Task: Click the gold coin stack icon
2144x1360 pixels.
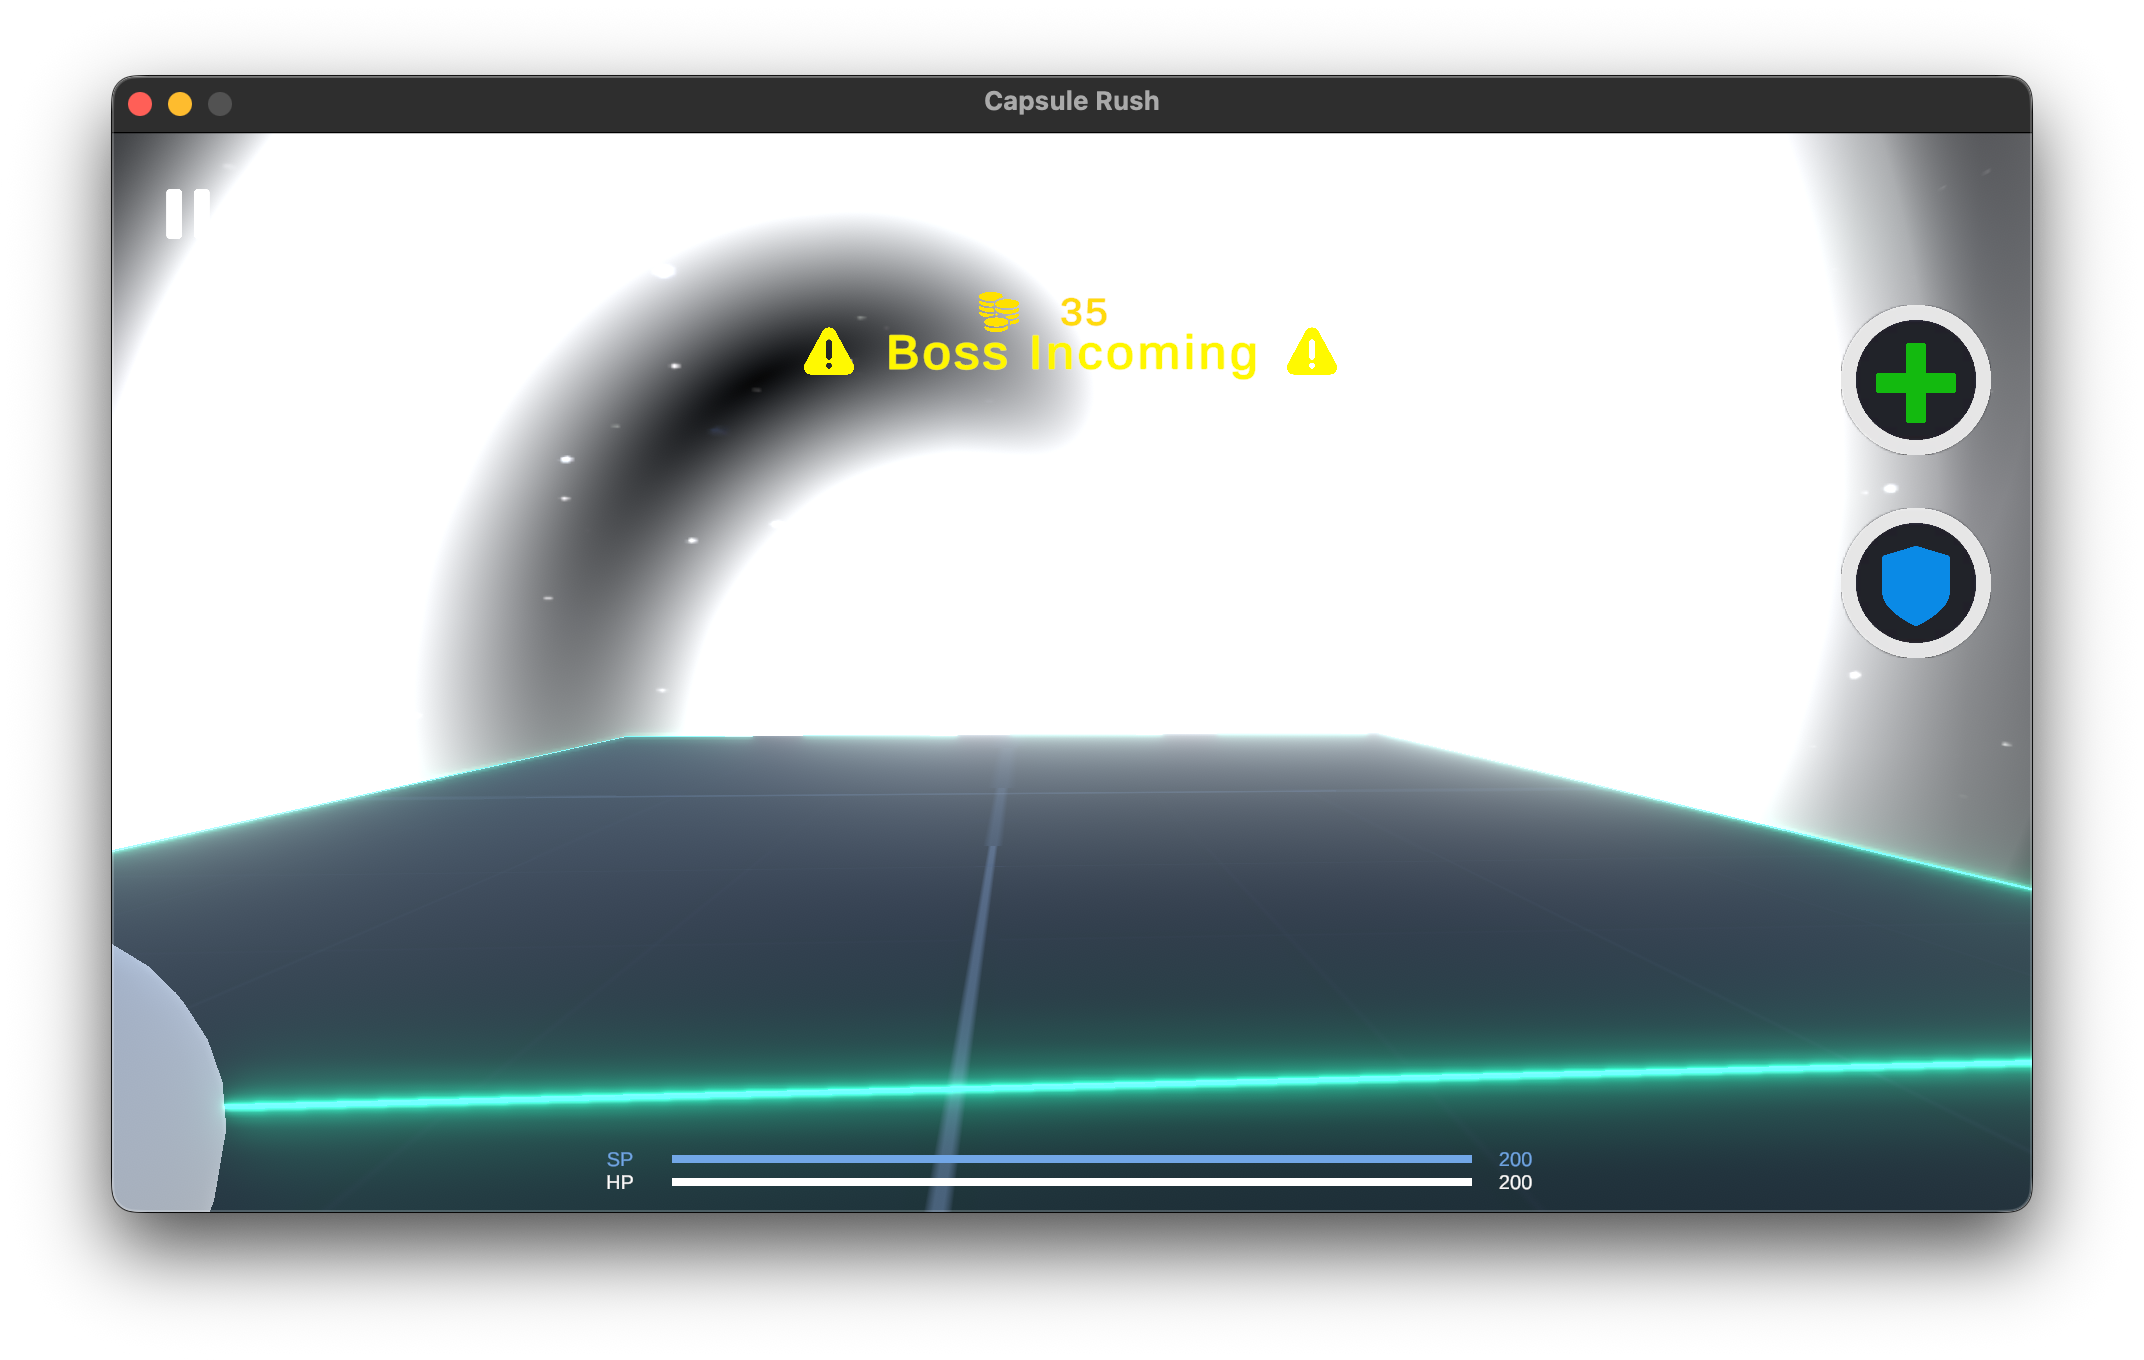Action: pos(999,311)
